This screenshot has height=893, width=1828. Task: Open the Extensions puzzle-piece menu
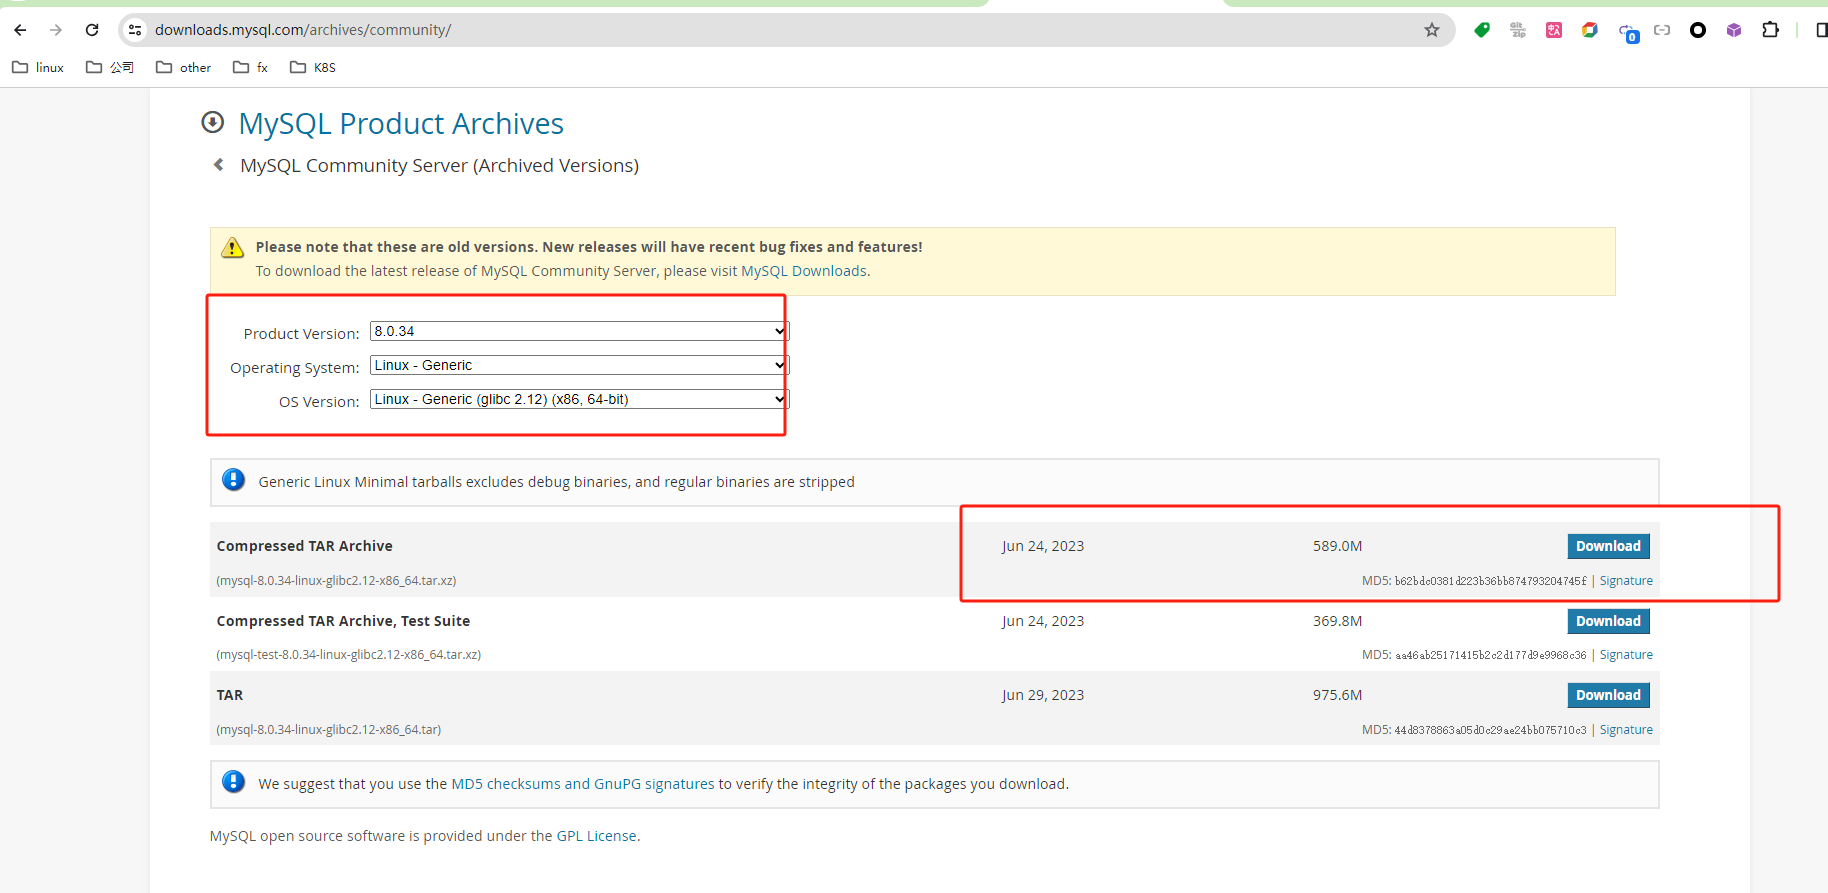point(1770,30)
